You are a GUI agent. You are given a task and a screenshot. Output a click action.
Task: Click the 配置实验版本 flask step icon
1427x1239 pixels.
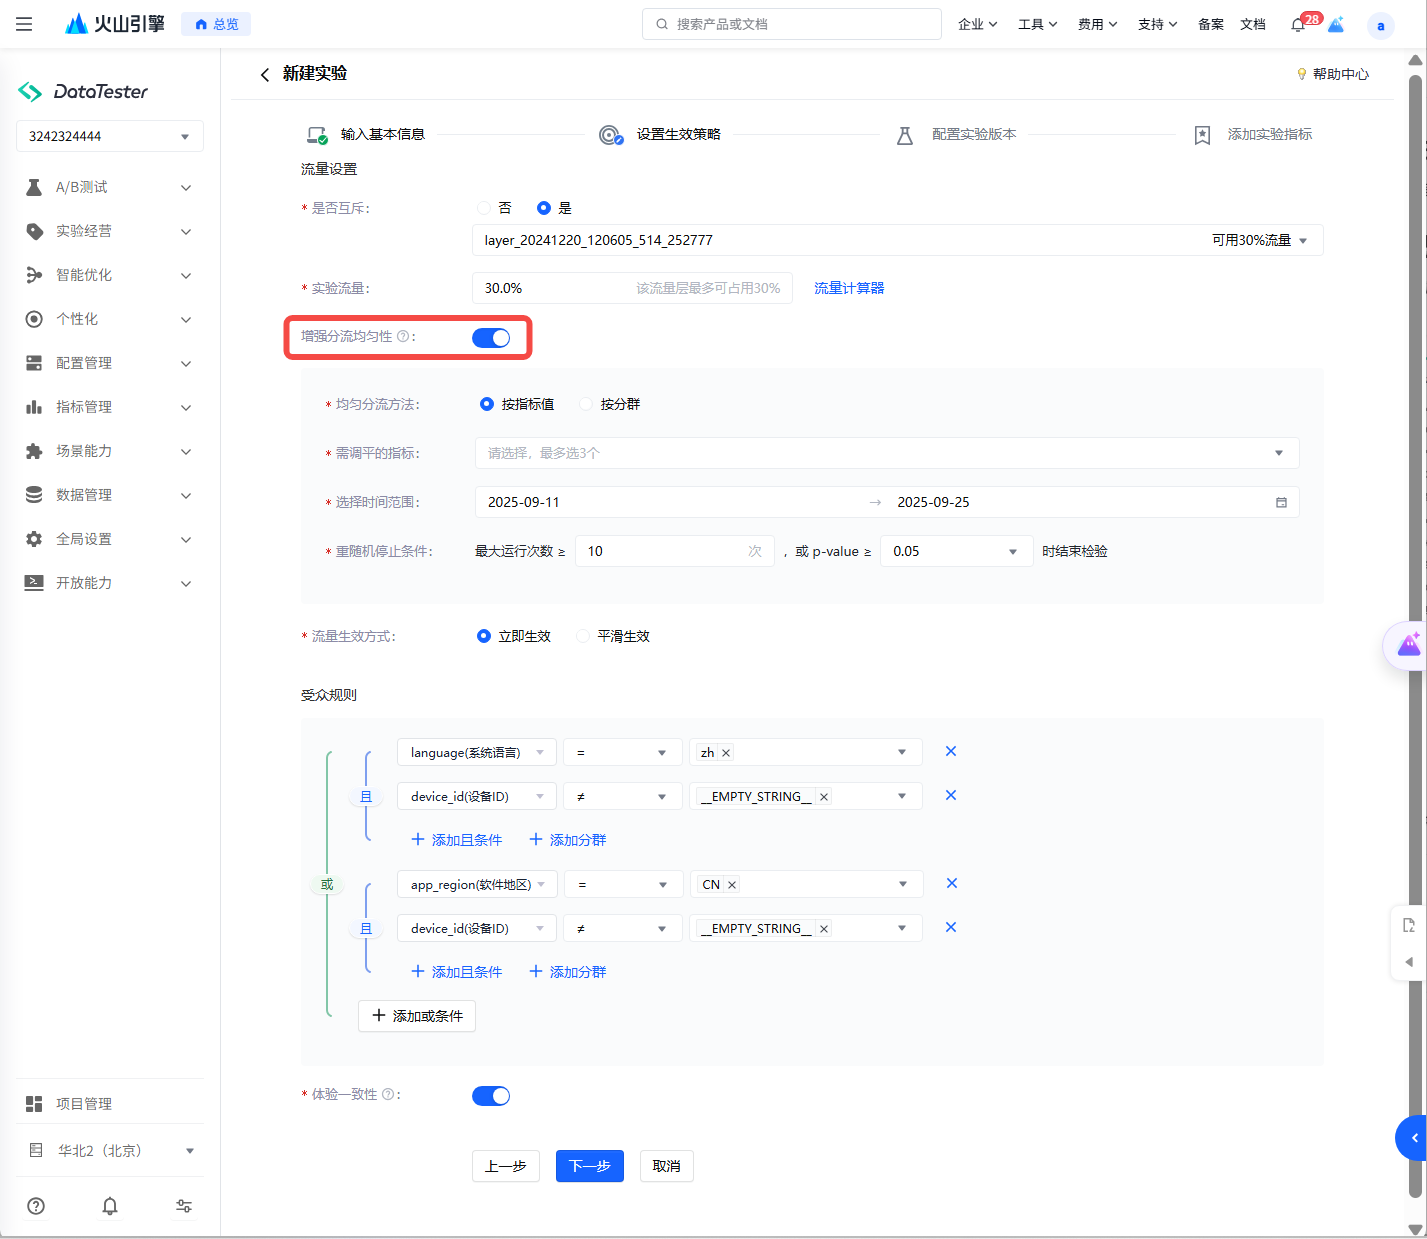click(x=905, y=135)
